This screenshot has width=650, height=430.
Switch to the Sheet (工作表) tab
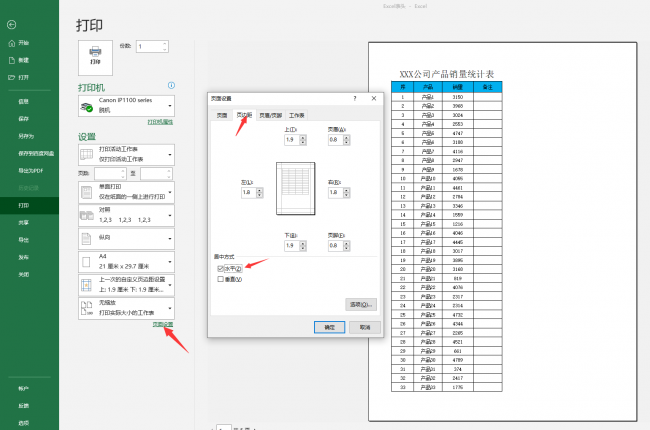point(296,115)
